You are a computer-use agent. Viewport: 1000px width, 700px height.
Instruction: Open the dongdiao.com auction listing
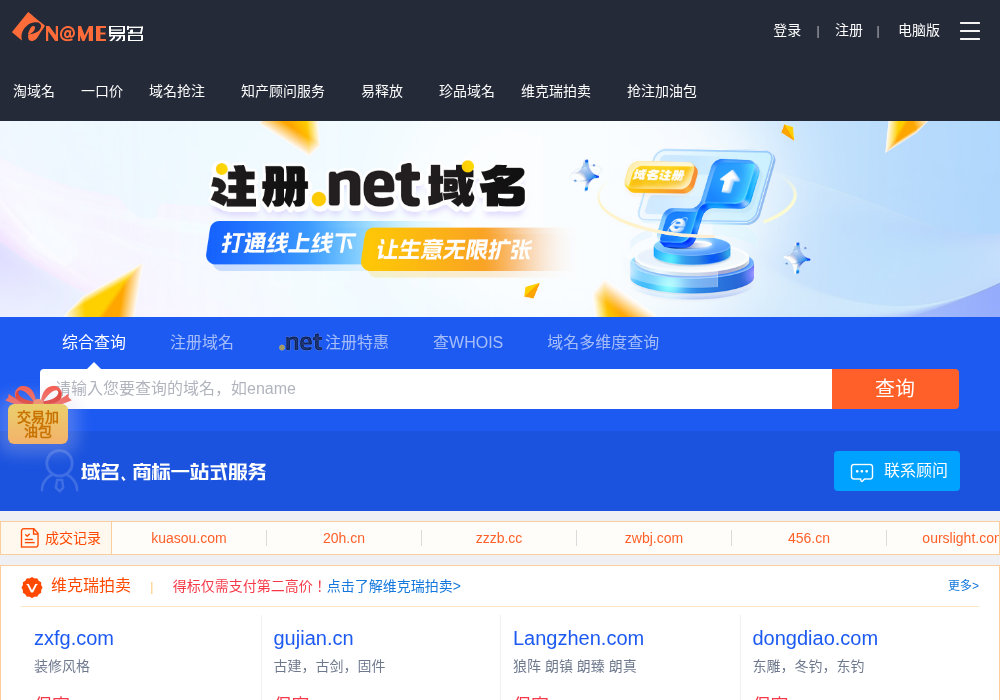815,638
